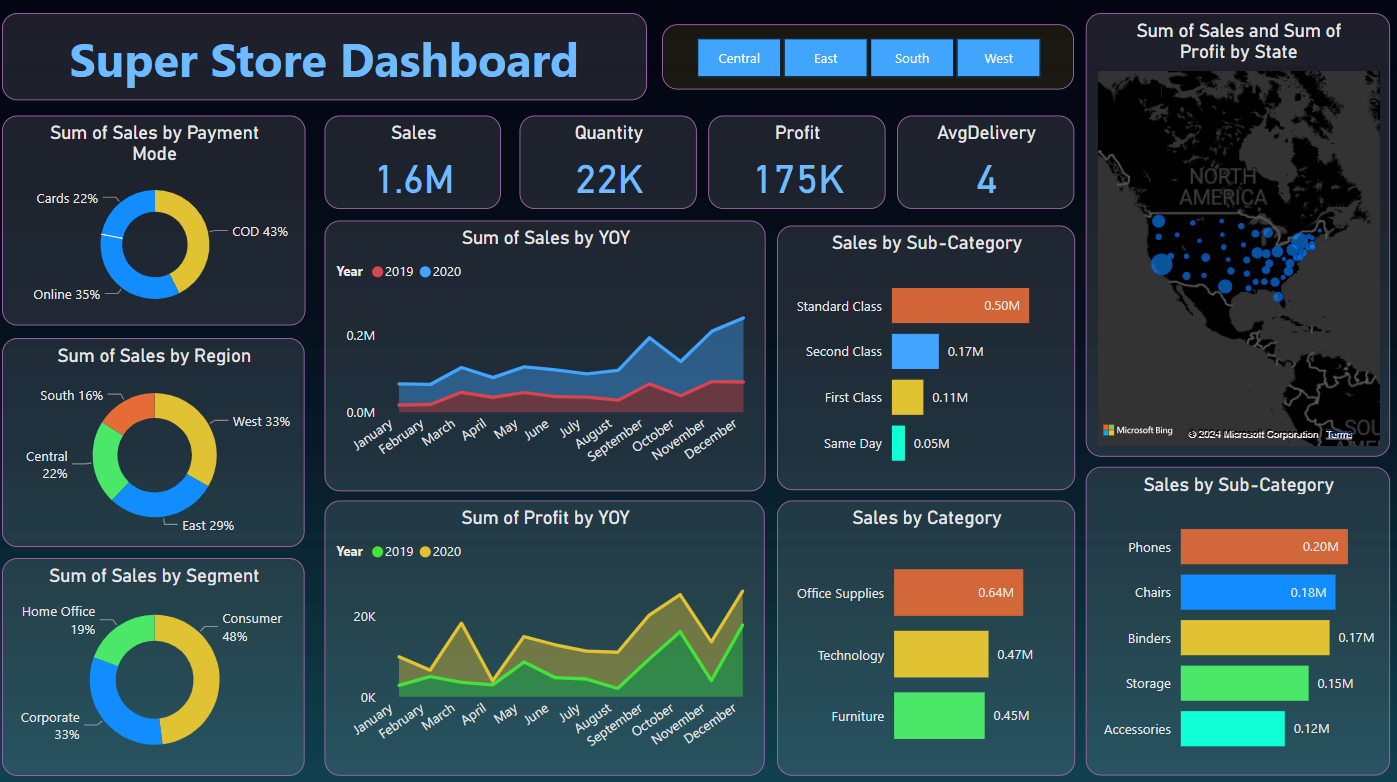This screenshot has width=1397, height=782.
Task: Click the 0.2M axis label in Sales YOY
Action: pos(361,336)
